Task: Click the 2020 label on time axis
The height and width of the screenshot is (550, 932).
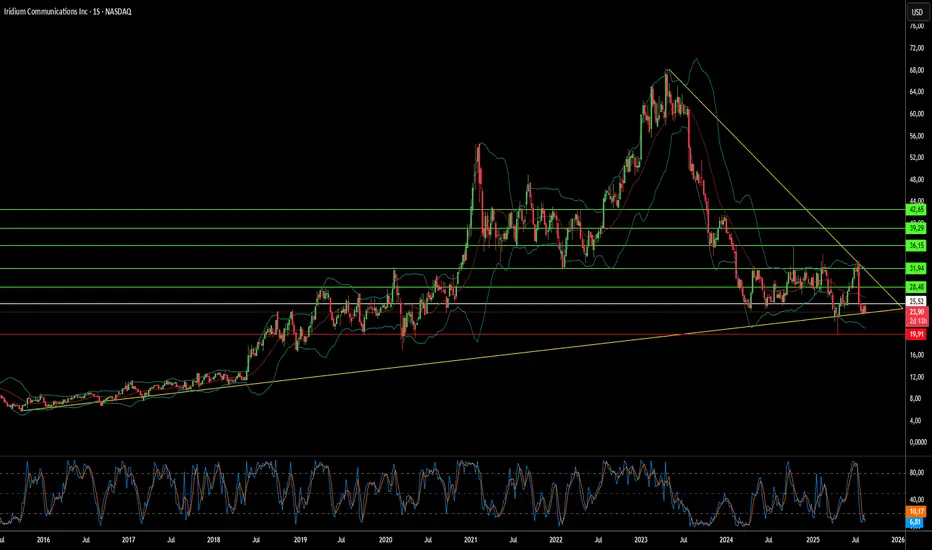Action: tap(386, 540)
